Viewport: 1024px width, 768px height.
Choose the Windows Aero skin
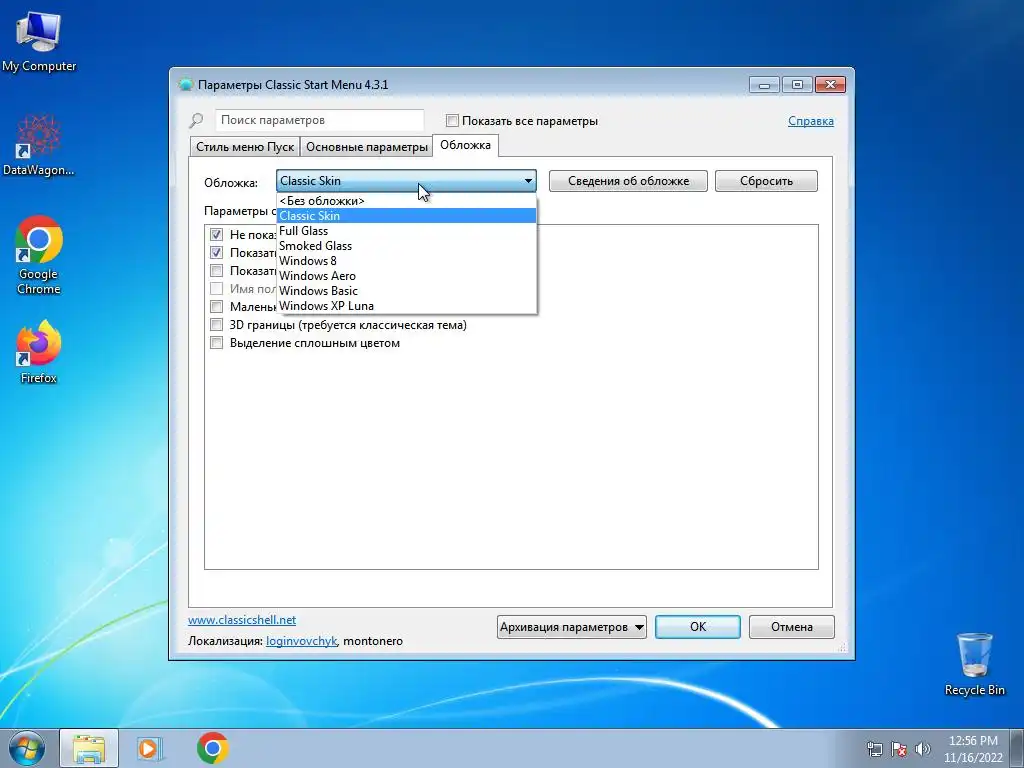[406, 276]
